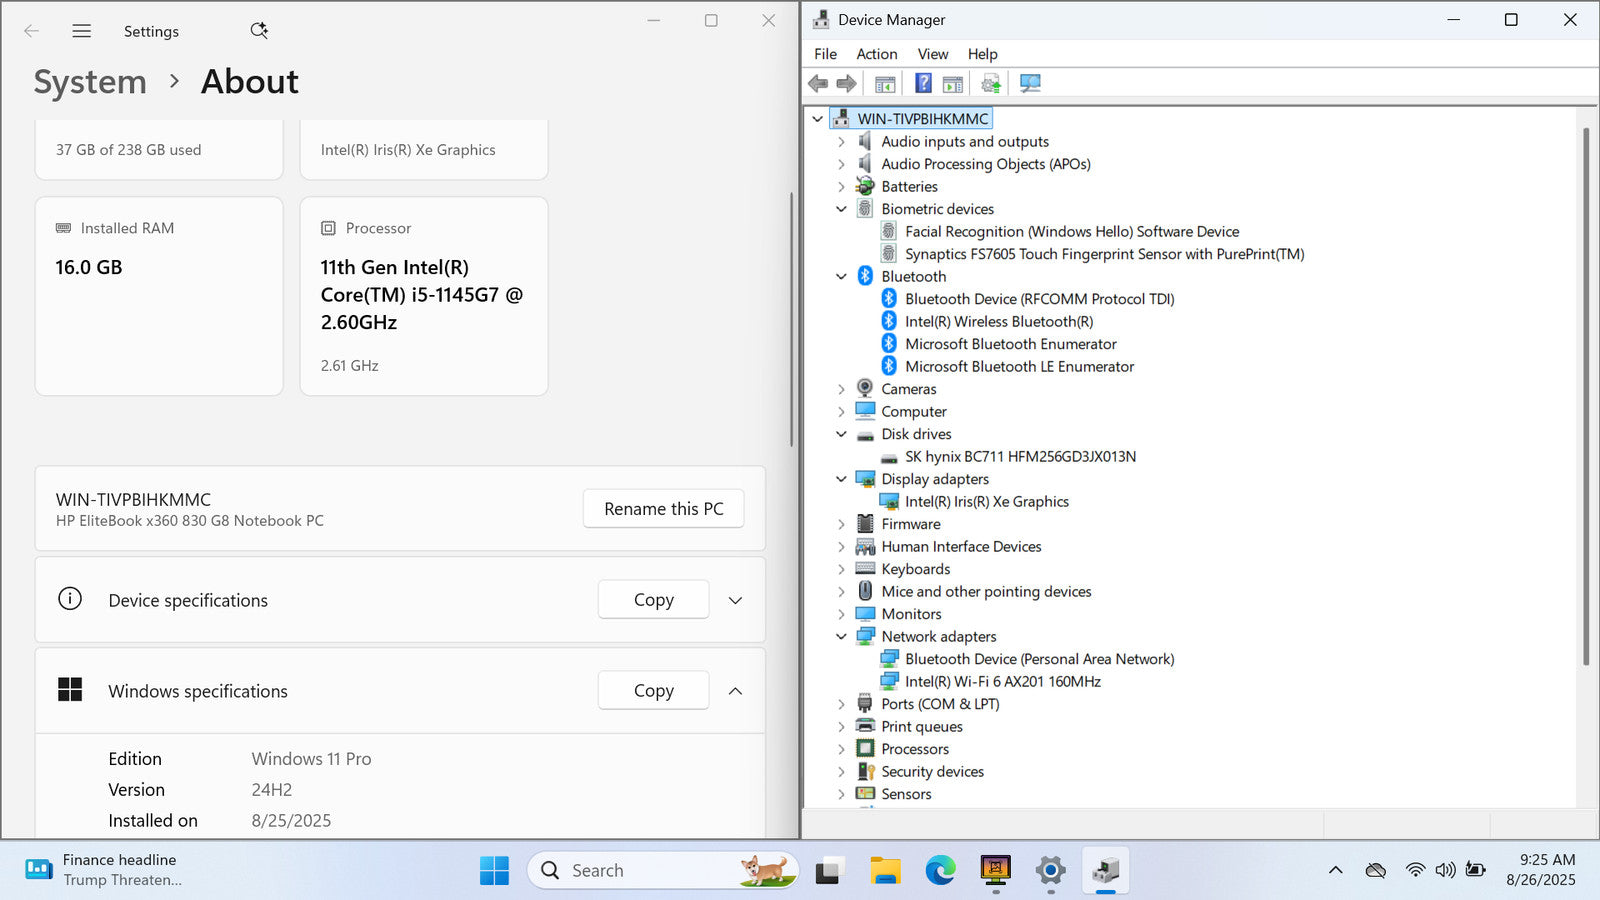Click Show/Hide Console Tree toolbar icon
Screen dimensions: 1600x900
[885, 84]
